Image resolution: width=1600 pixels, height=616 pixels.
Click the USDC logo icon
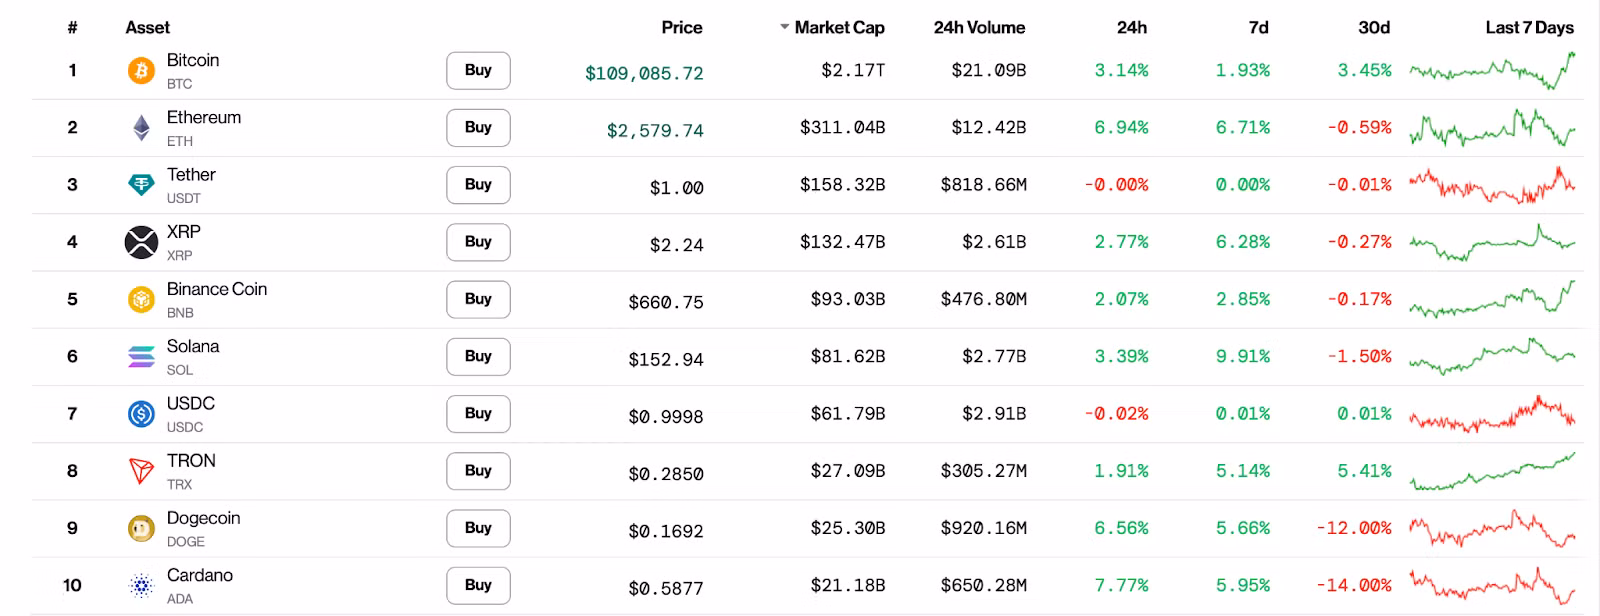pos(141,413)
